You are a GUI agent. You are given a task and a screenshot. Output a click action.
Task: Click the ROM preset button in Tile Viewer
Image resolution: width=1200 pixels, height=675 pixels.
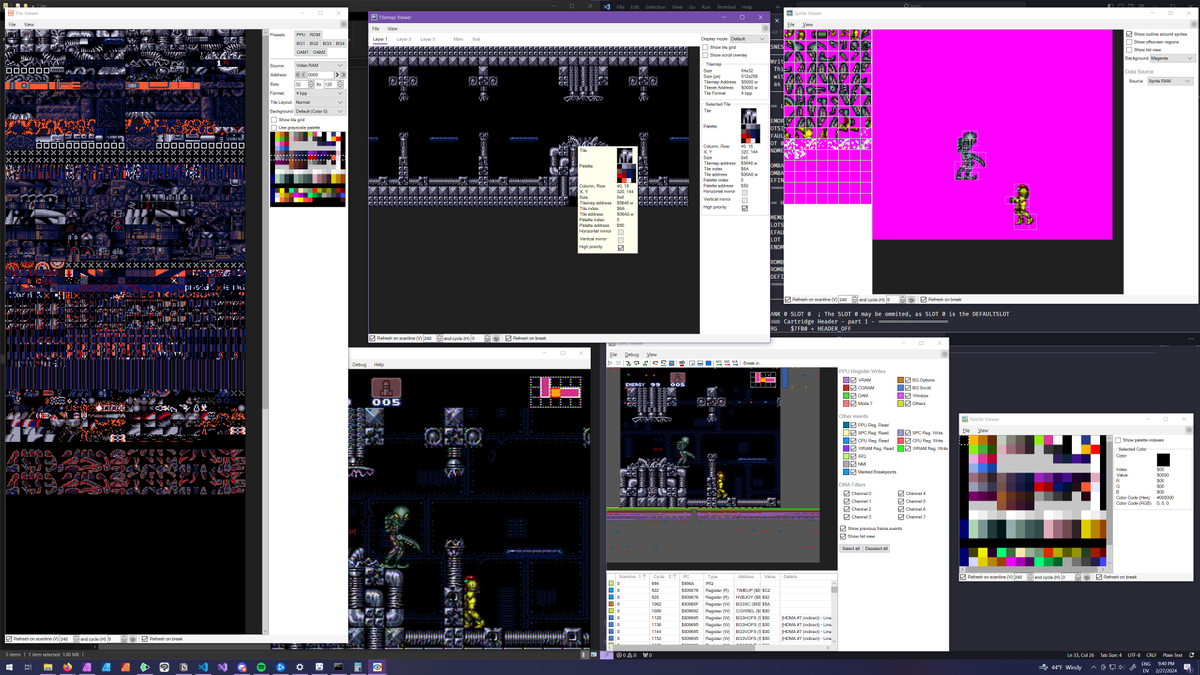[315, 35]
